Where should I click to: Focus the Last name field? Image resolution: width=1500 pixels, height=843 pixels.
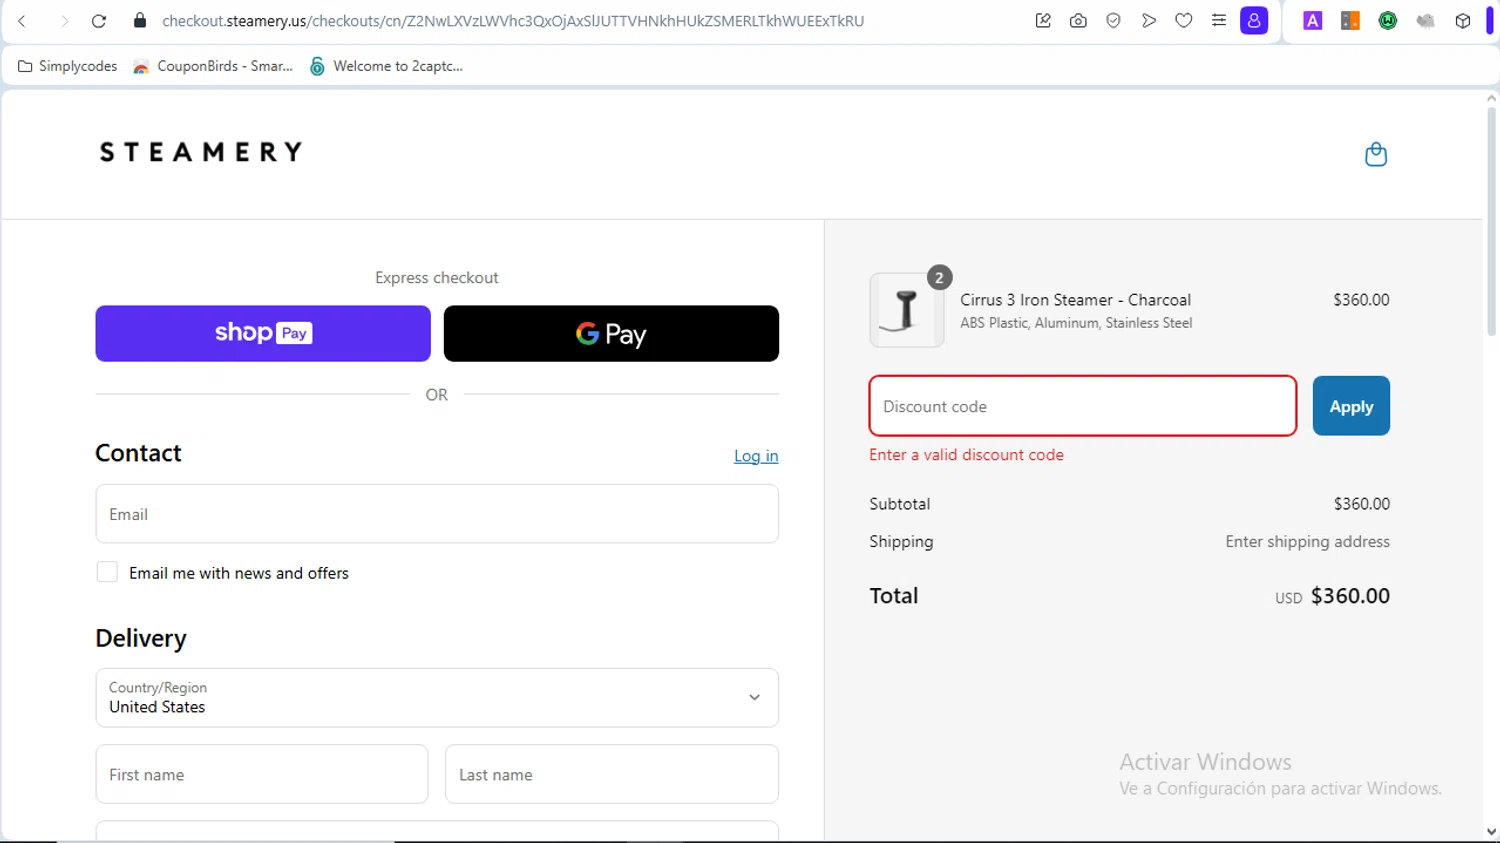coord(612,774)
